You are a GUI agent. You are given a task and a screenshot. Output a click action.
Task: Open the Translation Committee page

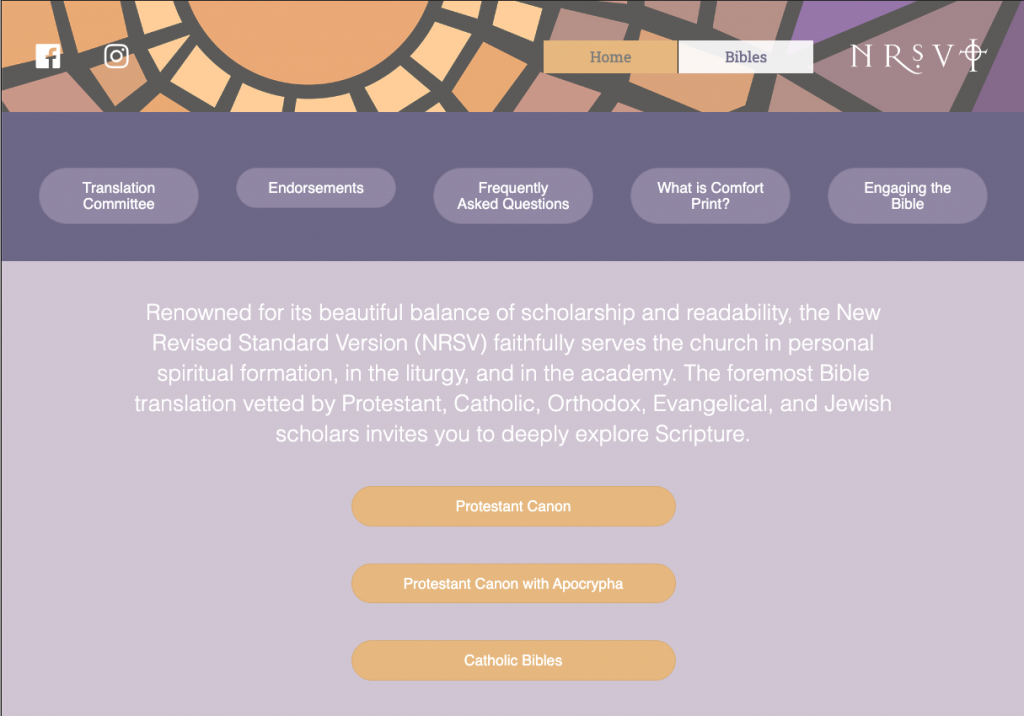(119, 196)
